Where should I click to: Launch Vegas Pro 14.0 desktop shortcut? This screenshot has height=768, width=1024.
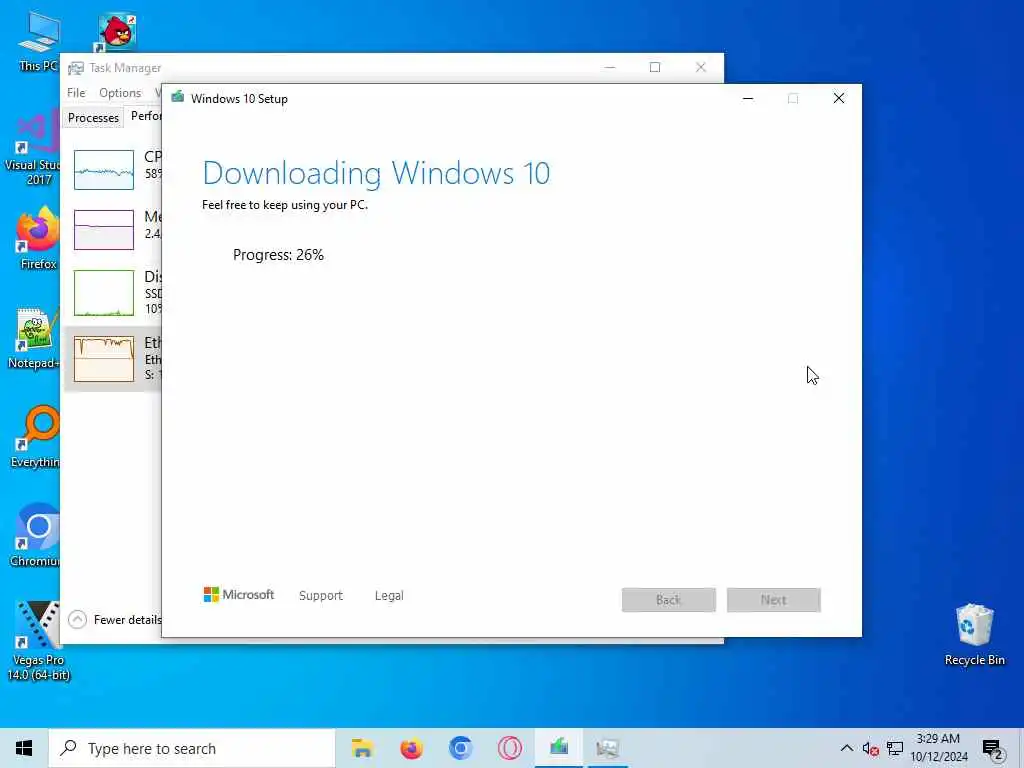point(38,641)
